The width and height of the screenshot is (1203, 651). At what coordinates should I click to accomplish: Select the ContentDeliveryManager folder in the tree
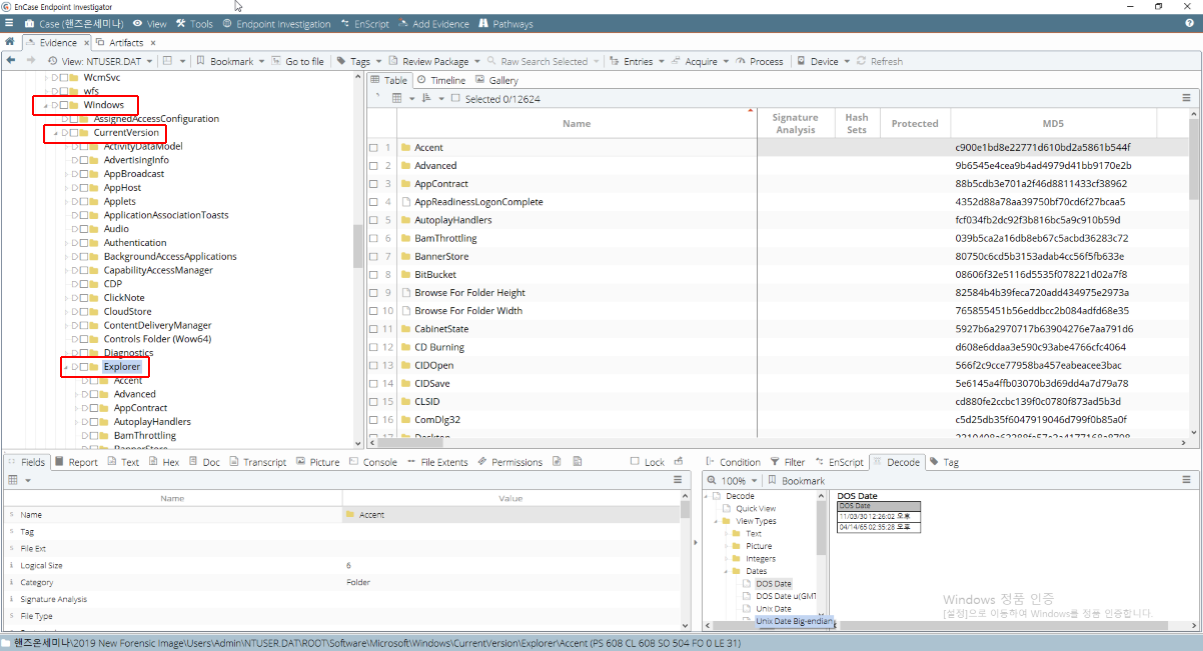coord(157,326)
